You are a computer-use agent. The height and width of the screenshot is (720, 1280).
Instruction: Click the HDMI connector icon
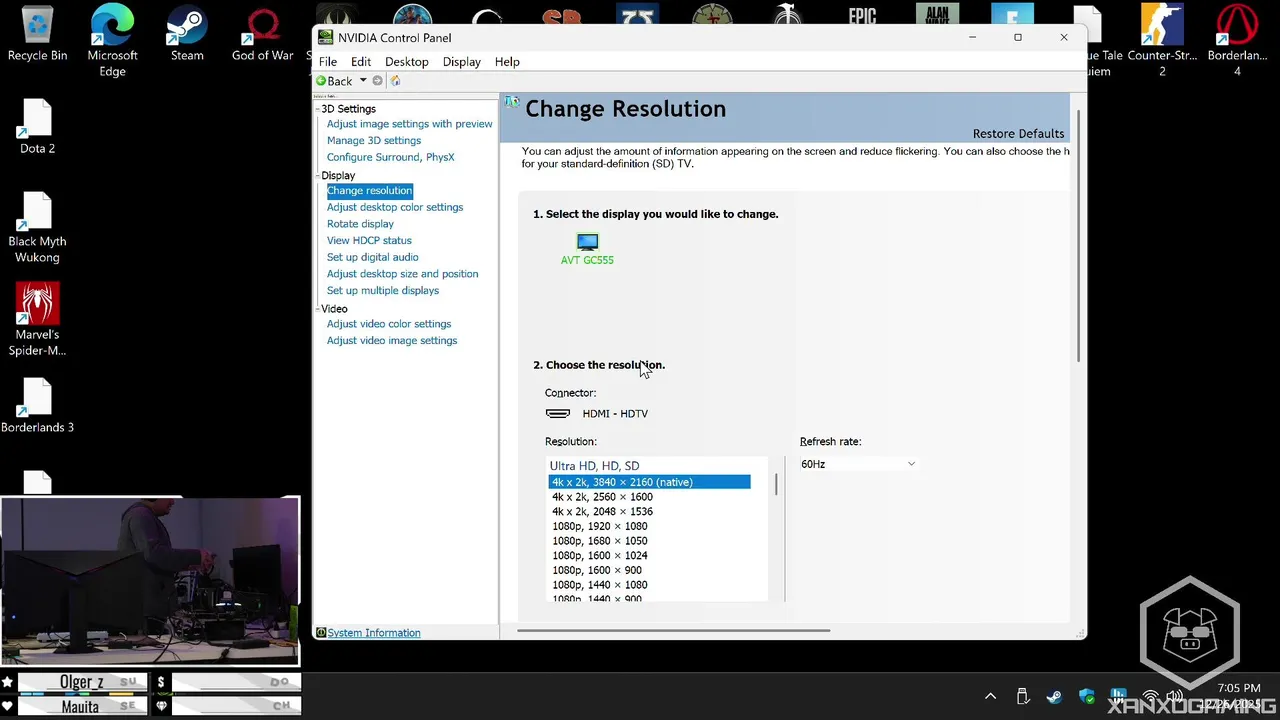coord(558,413)
